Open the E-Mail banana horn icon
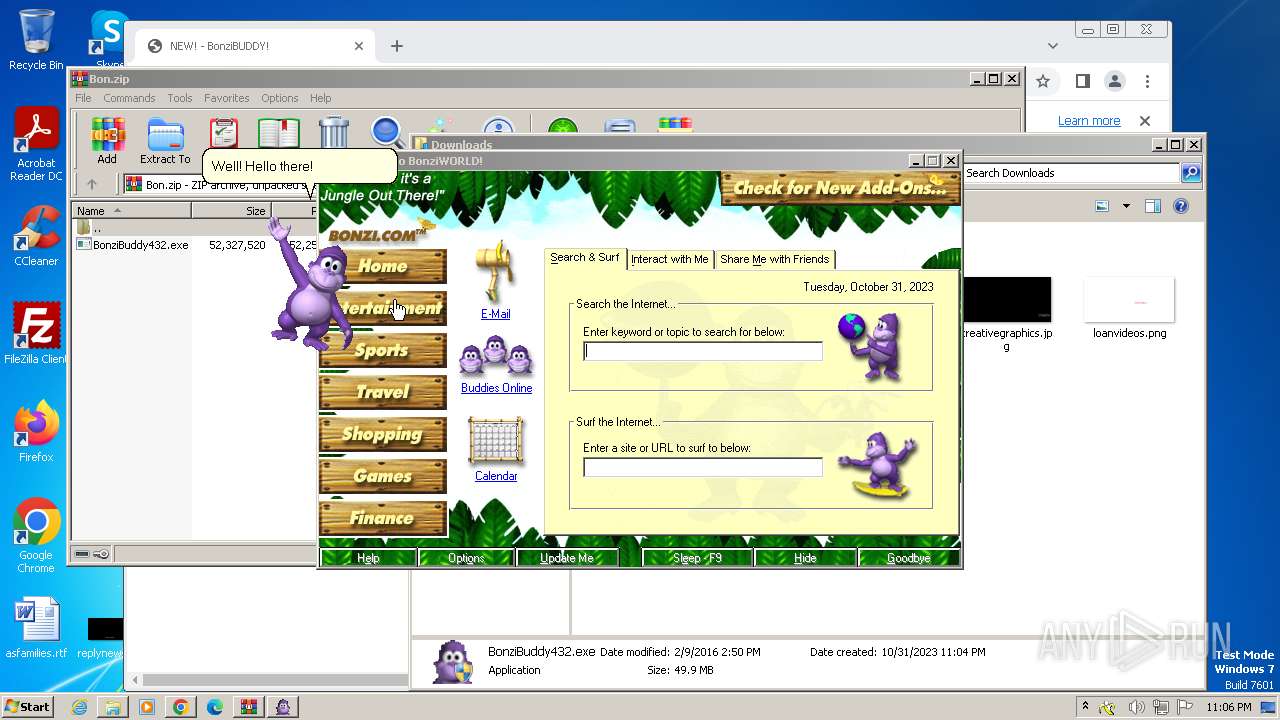1280x720 pixels. (x=495, y=272)
